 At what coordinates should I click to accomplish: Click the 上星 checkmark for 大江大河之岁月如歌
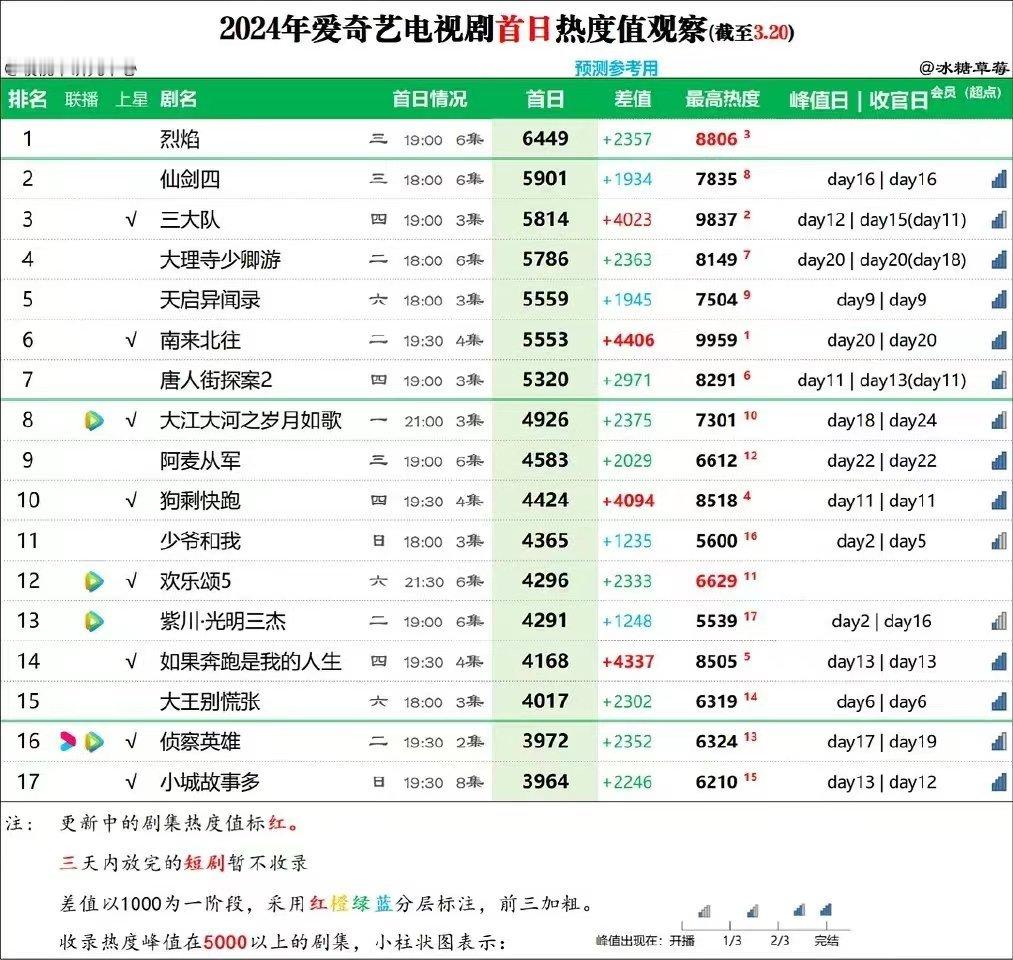tap(131, 421)
